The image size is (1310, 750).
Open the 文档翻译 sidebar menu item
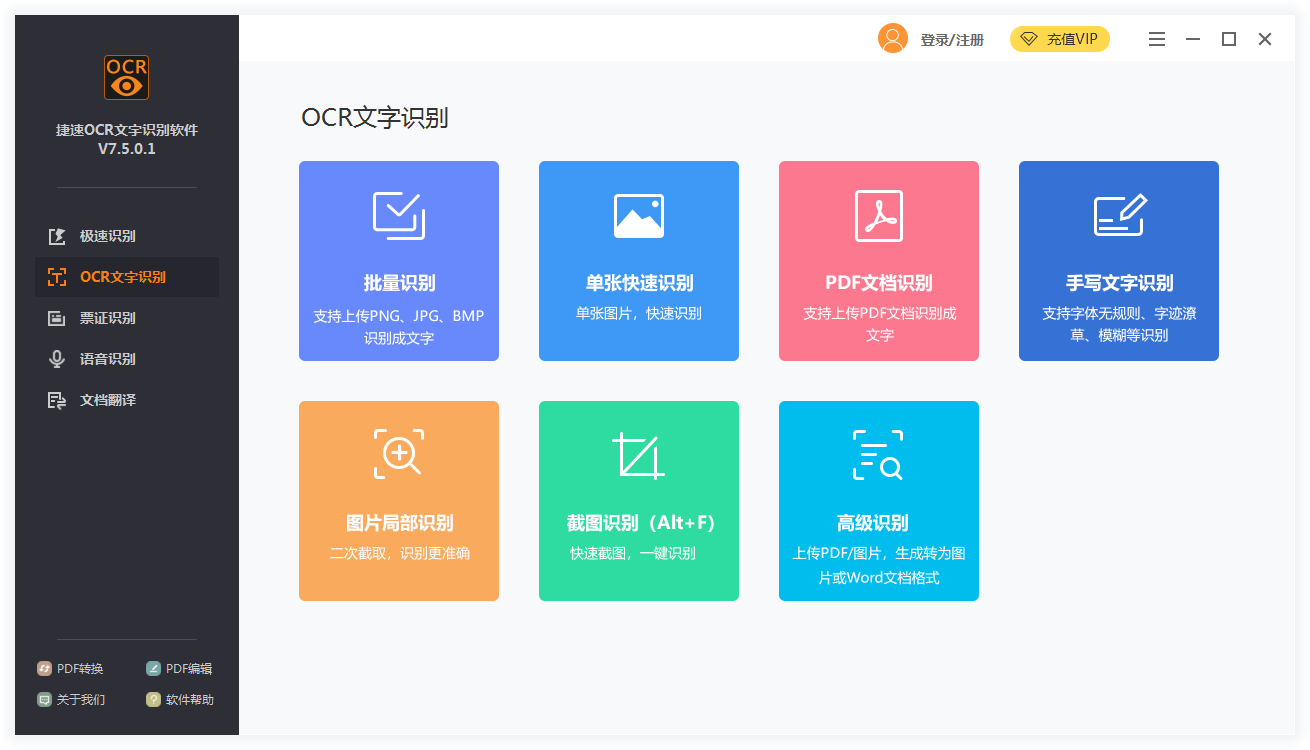(x=127, y=400)
